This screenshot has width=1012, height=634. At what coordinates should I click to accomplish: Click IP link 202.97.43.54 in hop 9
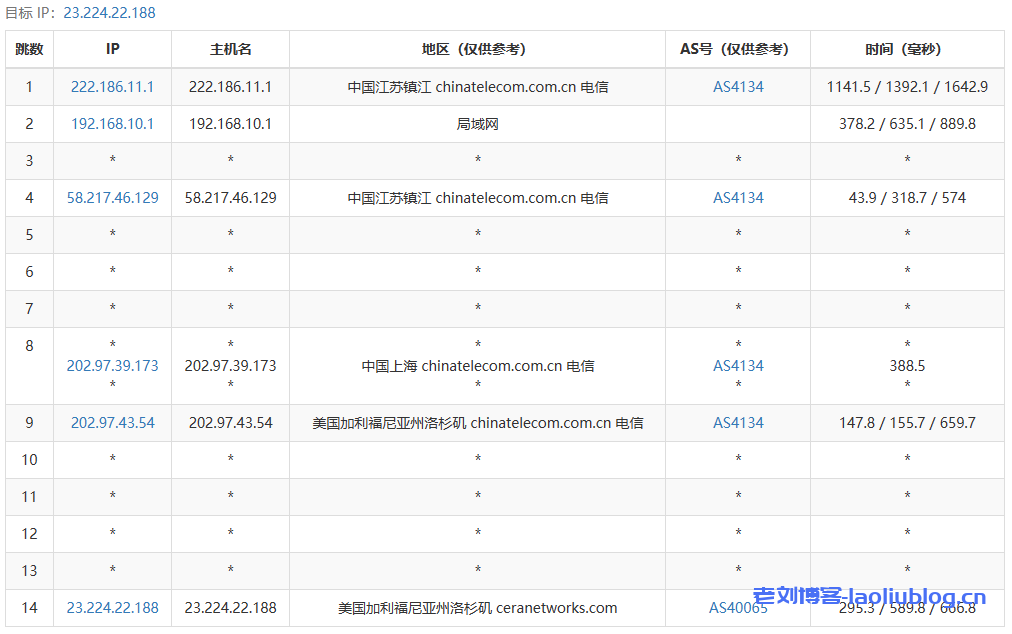[x=112, y=423]
